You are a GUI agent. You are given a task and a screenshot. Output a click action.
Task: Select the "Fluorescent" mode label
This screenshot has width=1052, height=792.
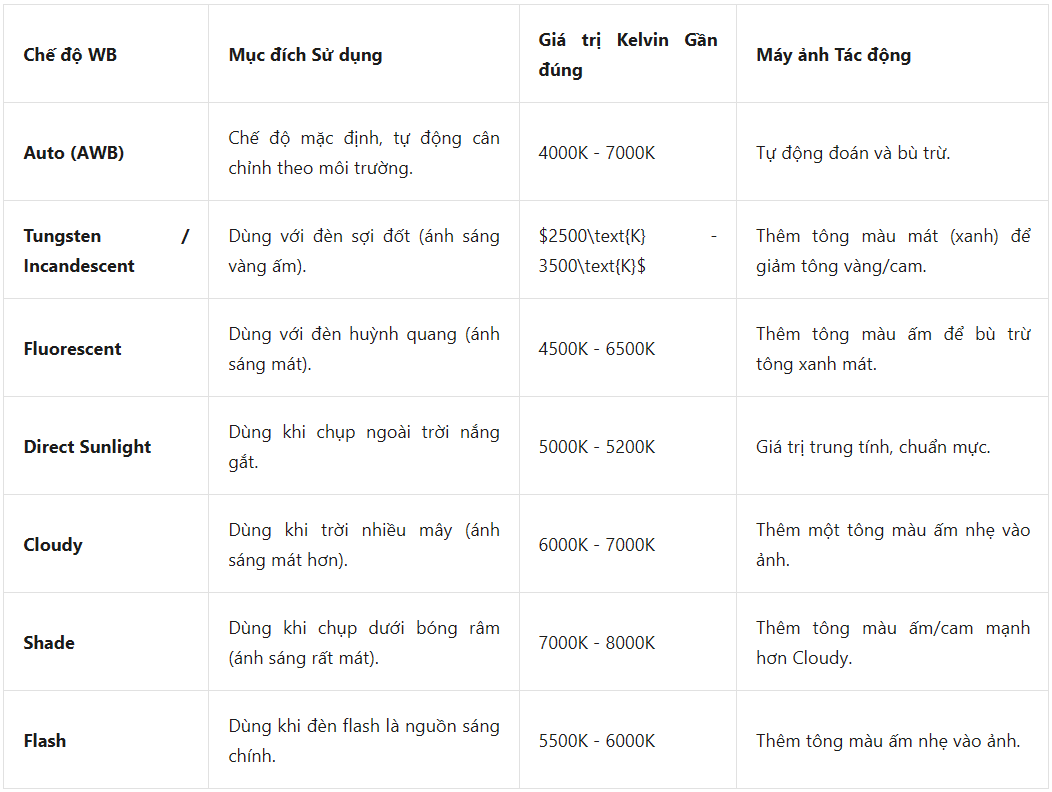[x=73, y=349]
